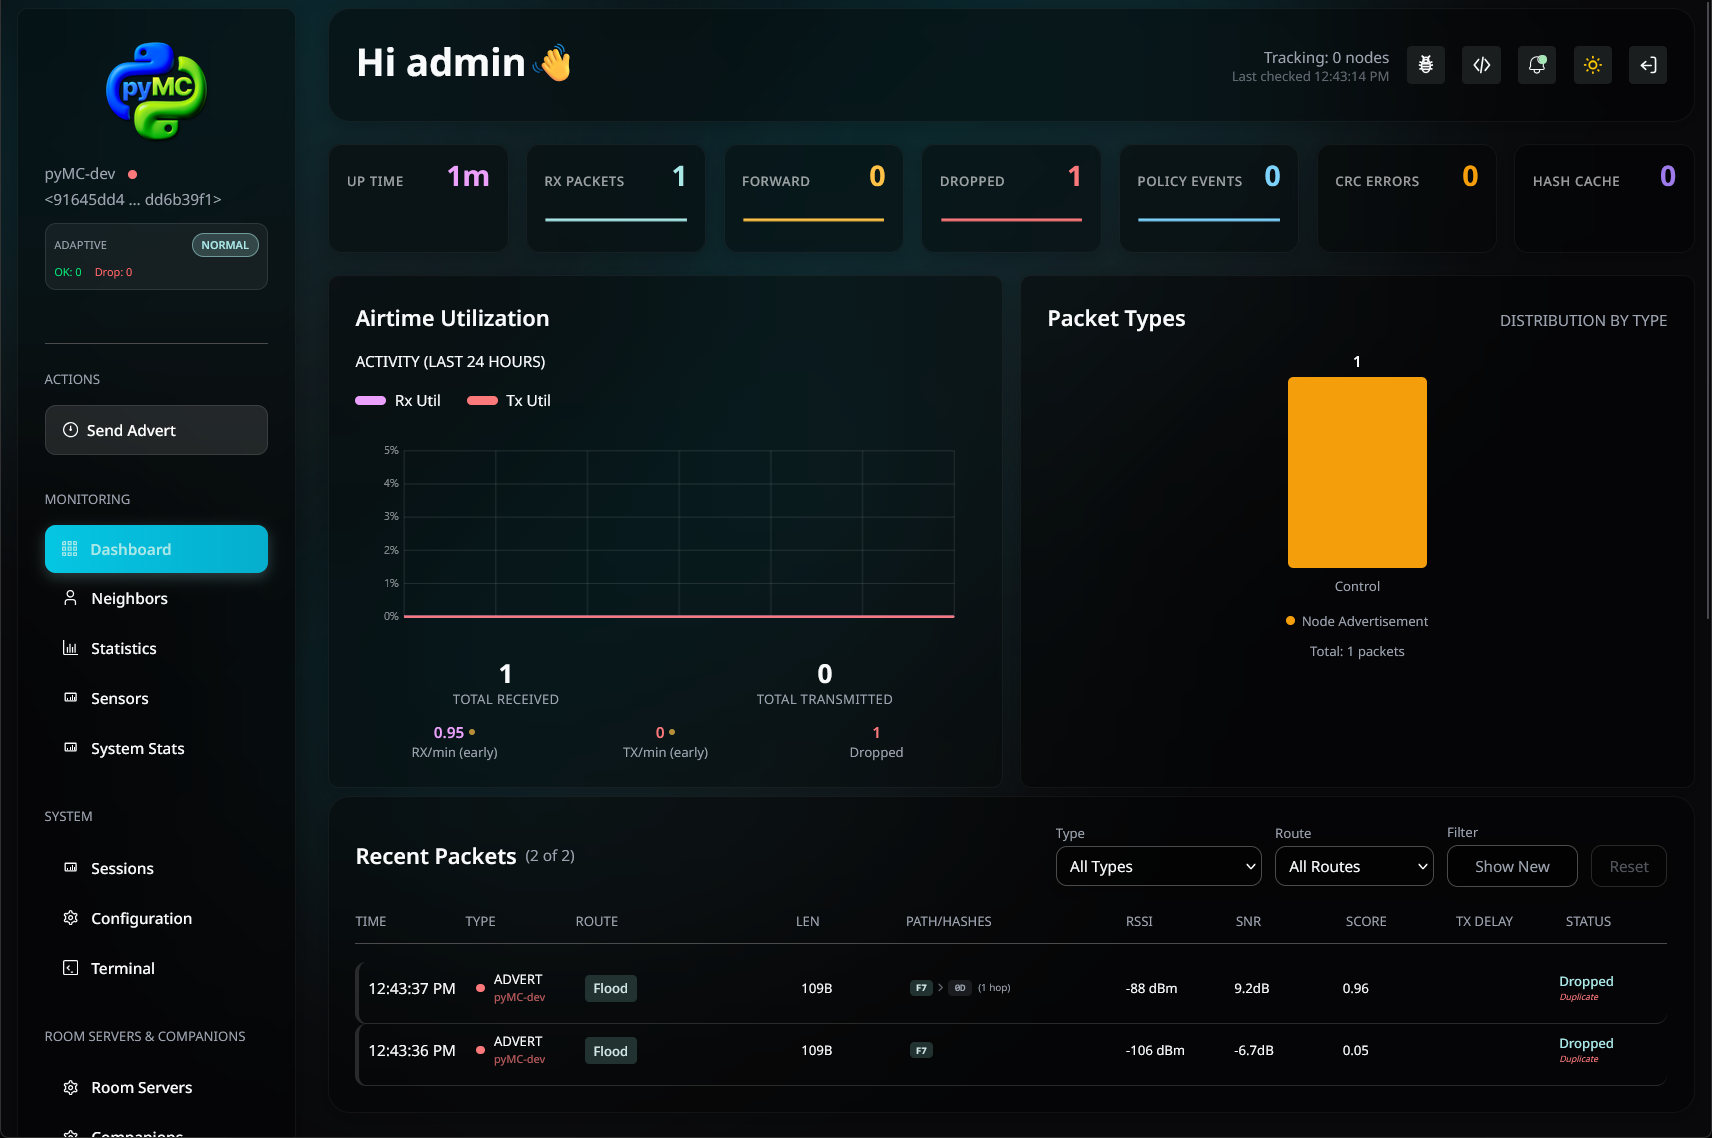Toggle Rx Util legend swatch
Viewport: 1712px width, 1138px height.
click(370, 400)
